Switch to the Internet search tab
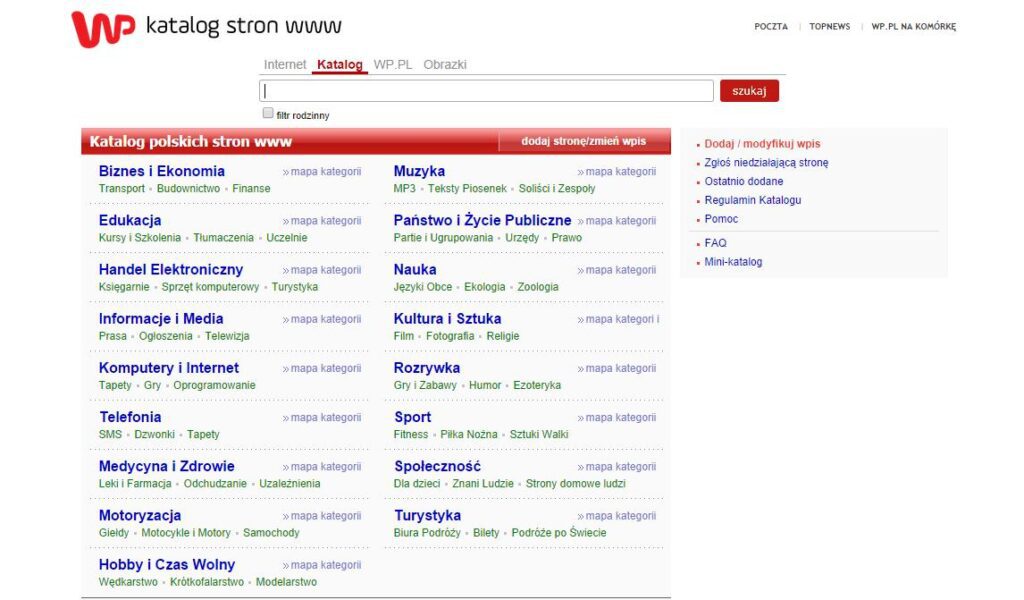Viewport: 1024px width, 600px height. [x=285, y=65]
